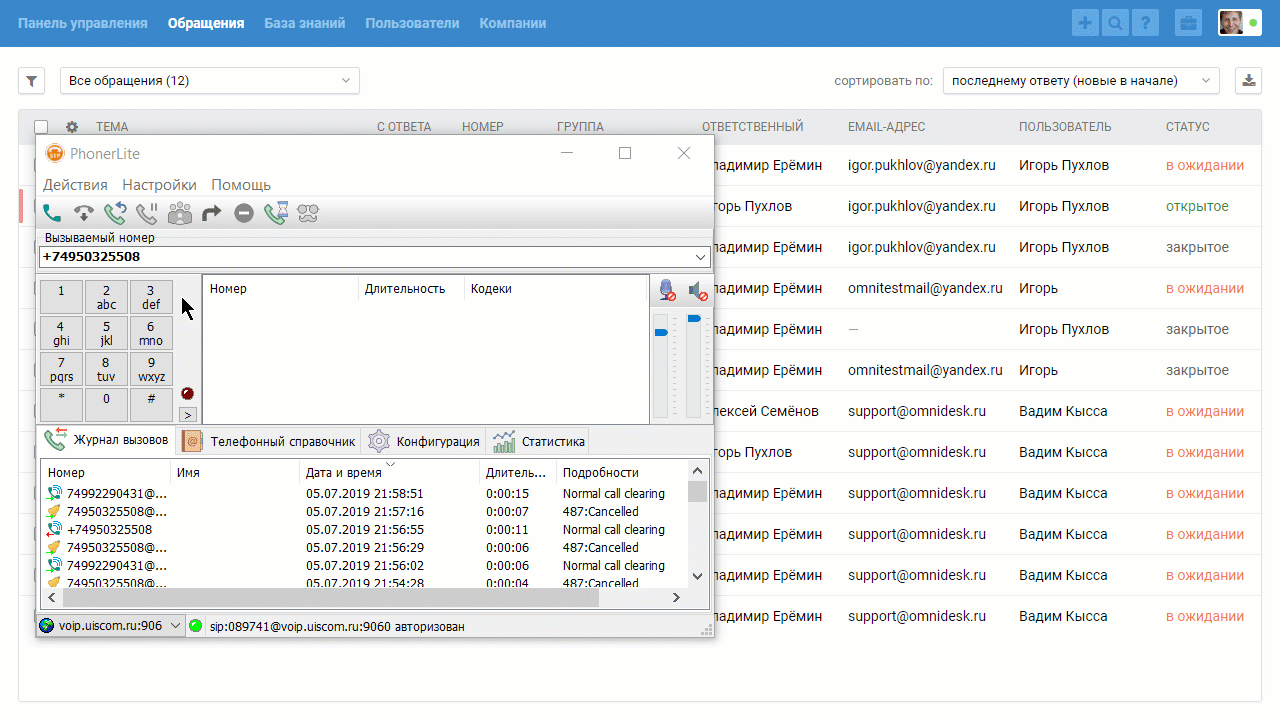Open the sort-by 'последнему ответу' dropdown

click(1081, 81)
